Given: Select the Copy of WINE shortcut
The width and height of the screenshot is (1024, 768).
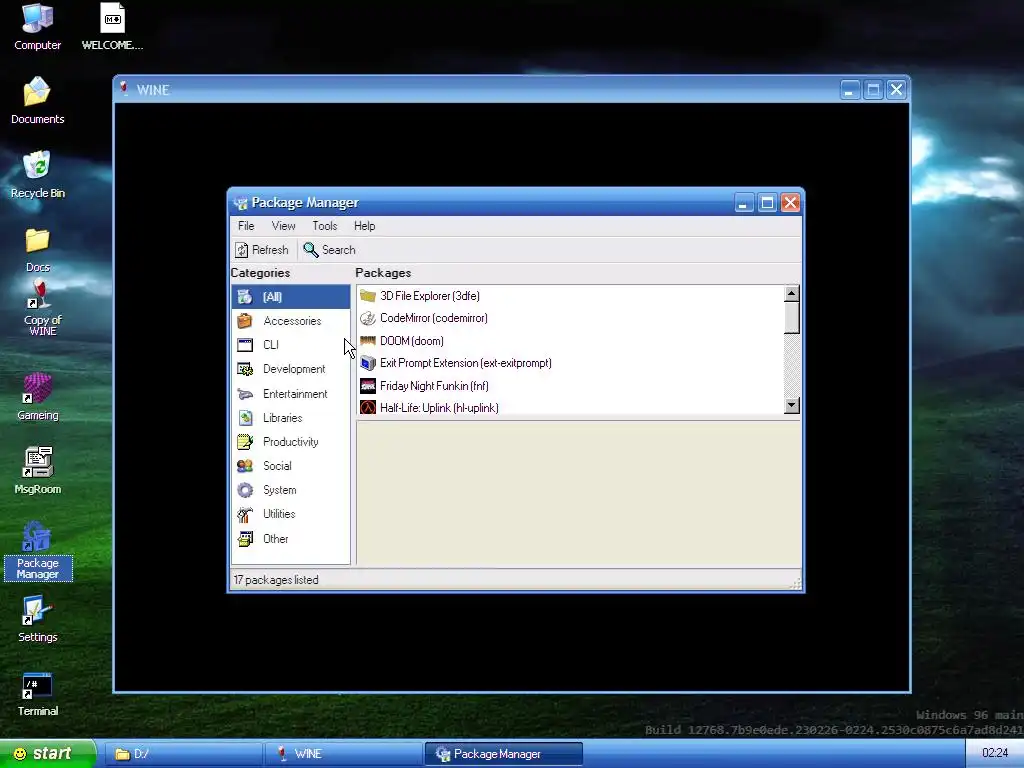Looking at the screenshot, I should [42, 308].
